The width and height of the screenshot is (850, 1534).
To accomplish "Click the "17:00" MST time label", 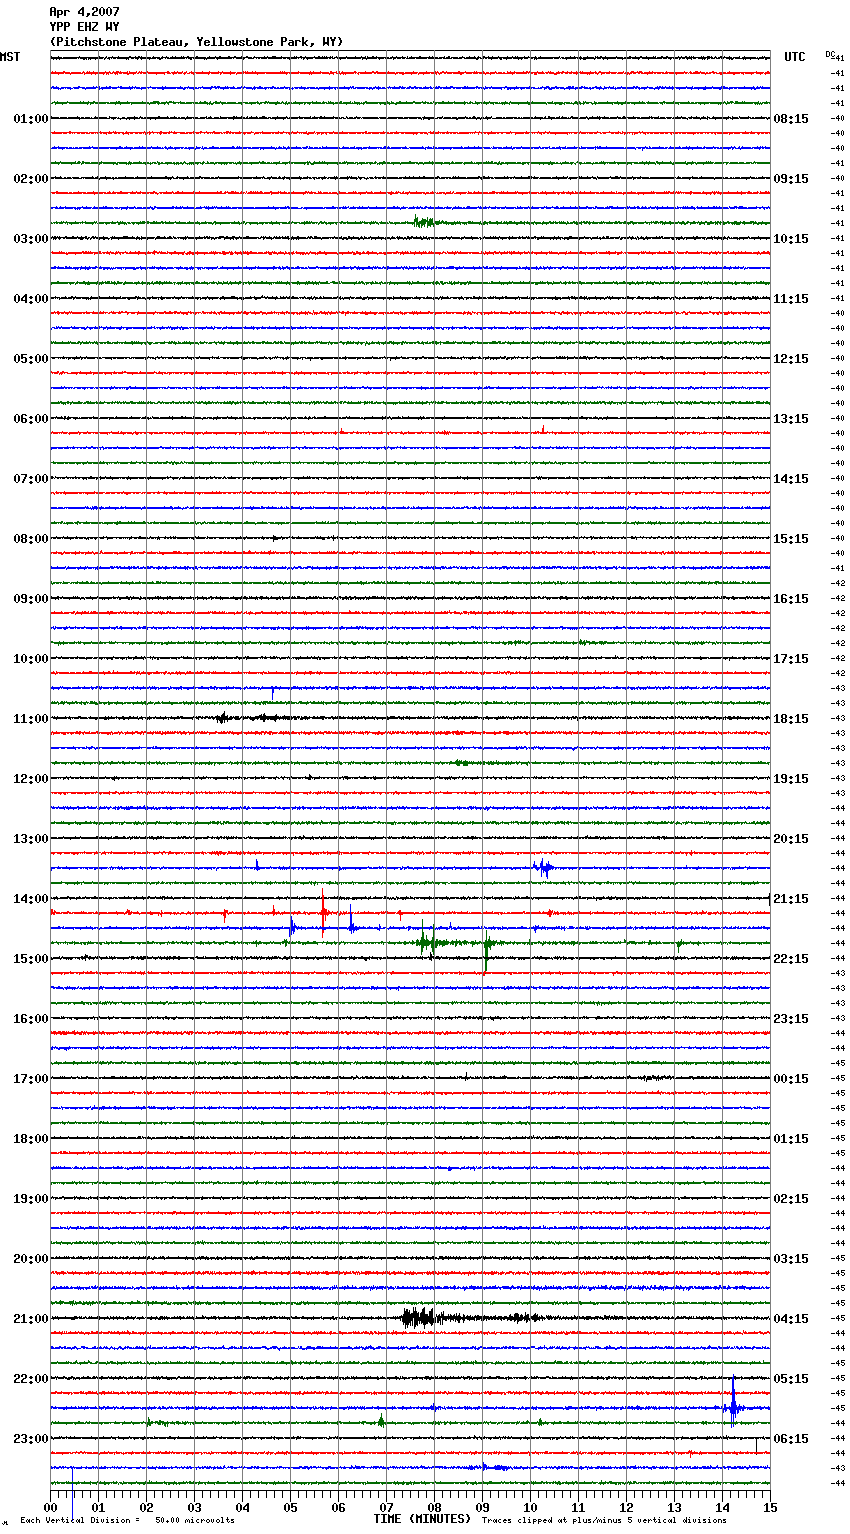I will pos(31,1079).
